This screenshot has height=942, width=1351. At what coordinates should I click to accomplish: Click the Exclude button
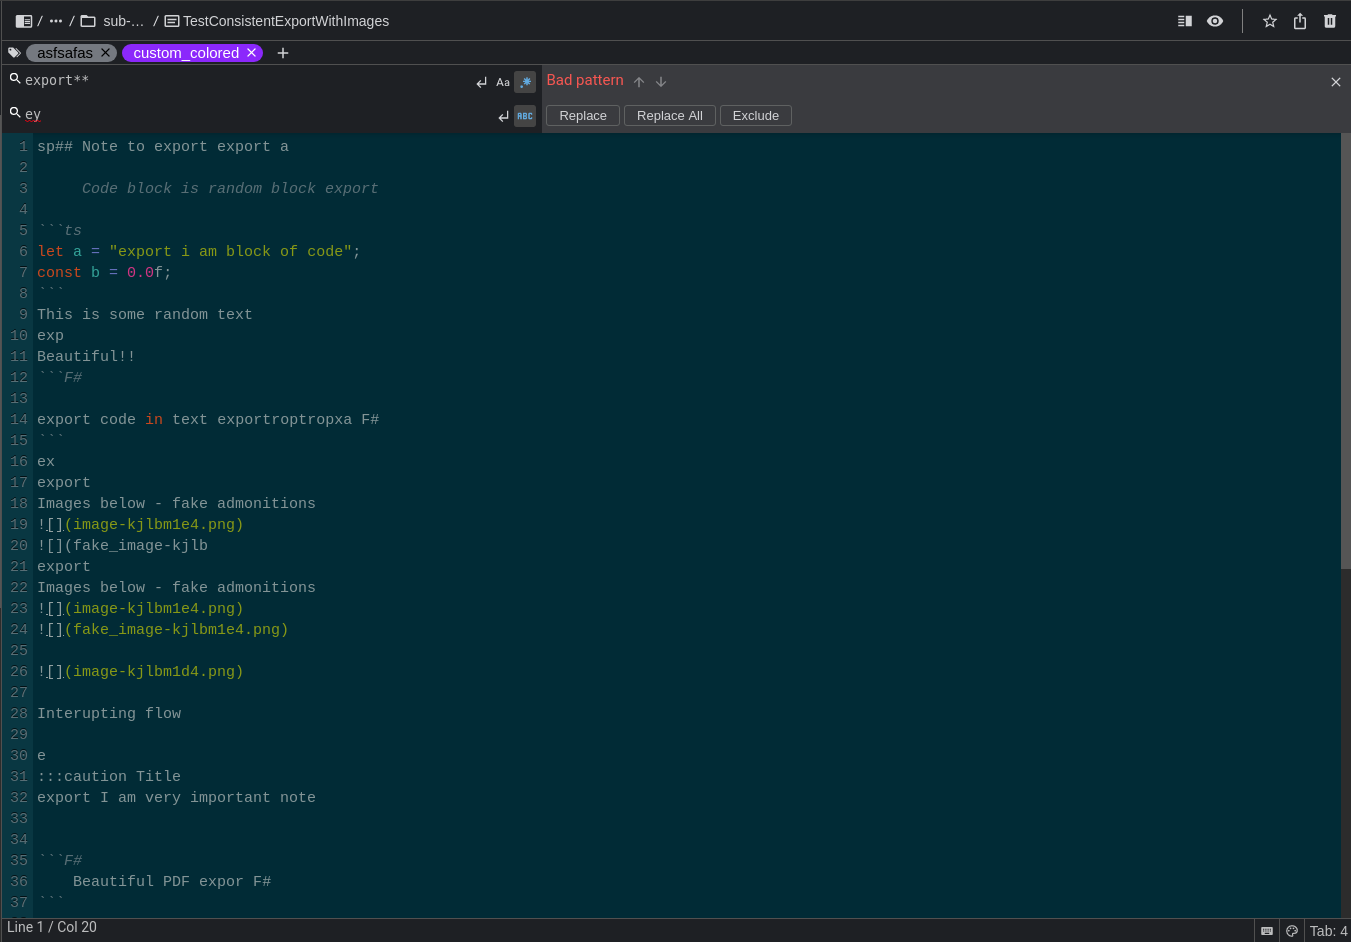pos(756,116)
